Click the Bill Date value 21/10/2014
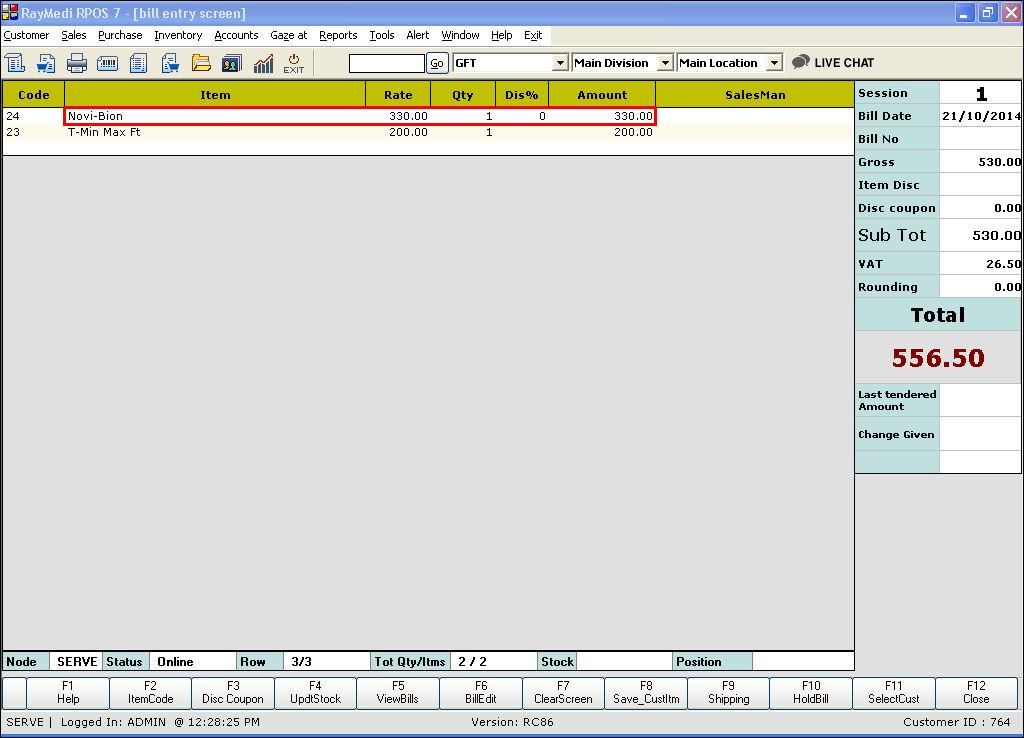 [x=980, y=116]
